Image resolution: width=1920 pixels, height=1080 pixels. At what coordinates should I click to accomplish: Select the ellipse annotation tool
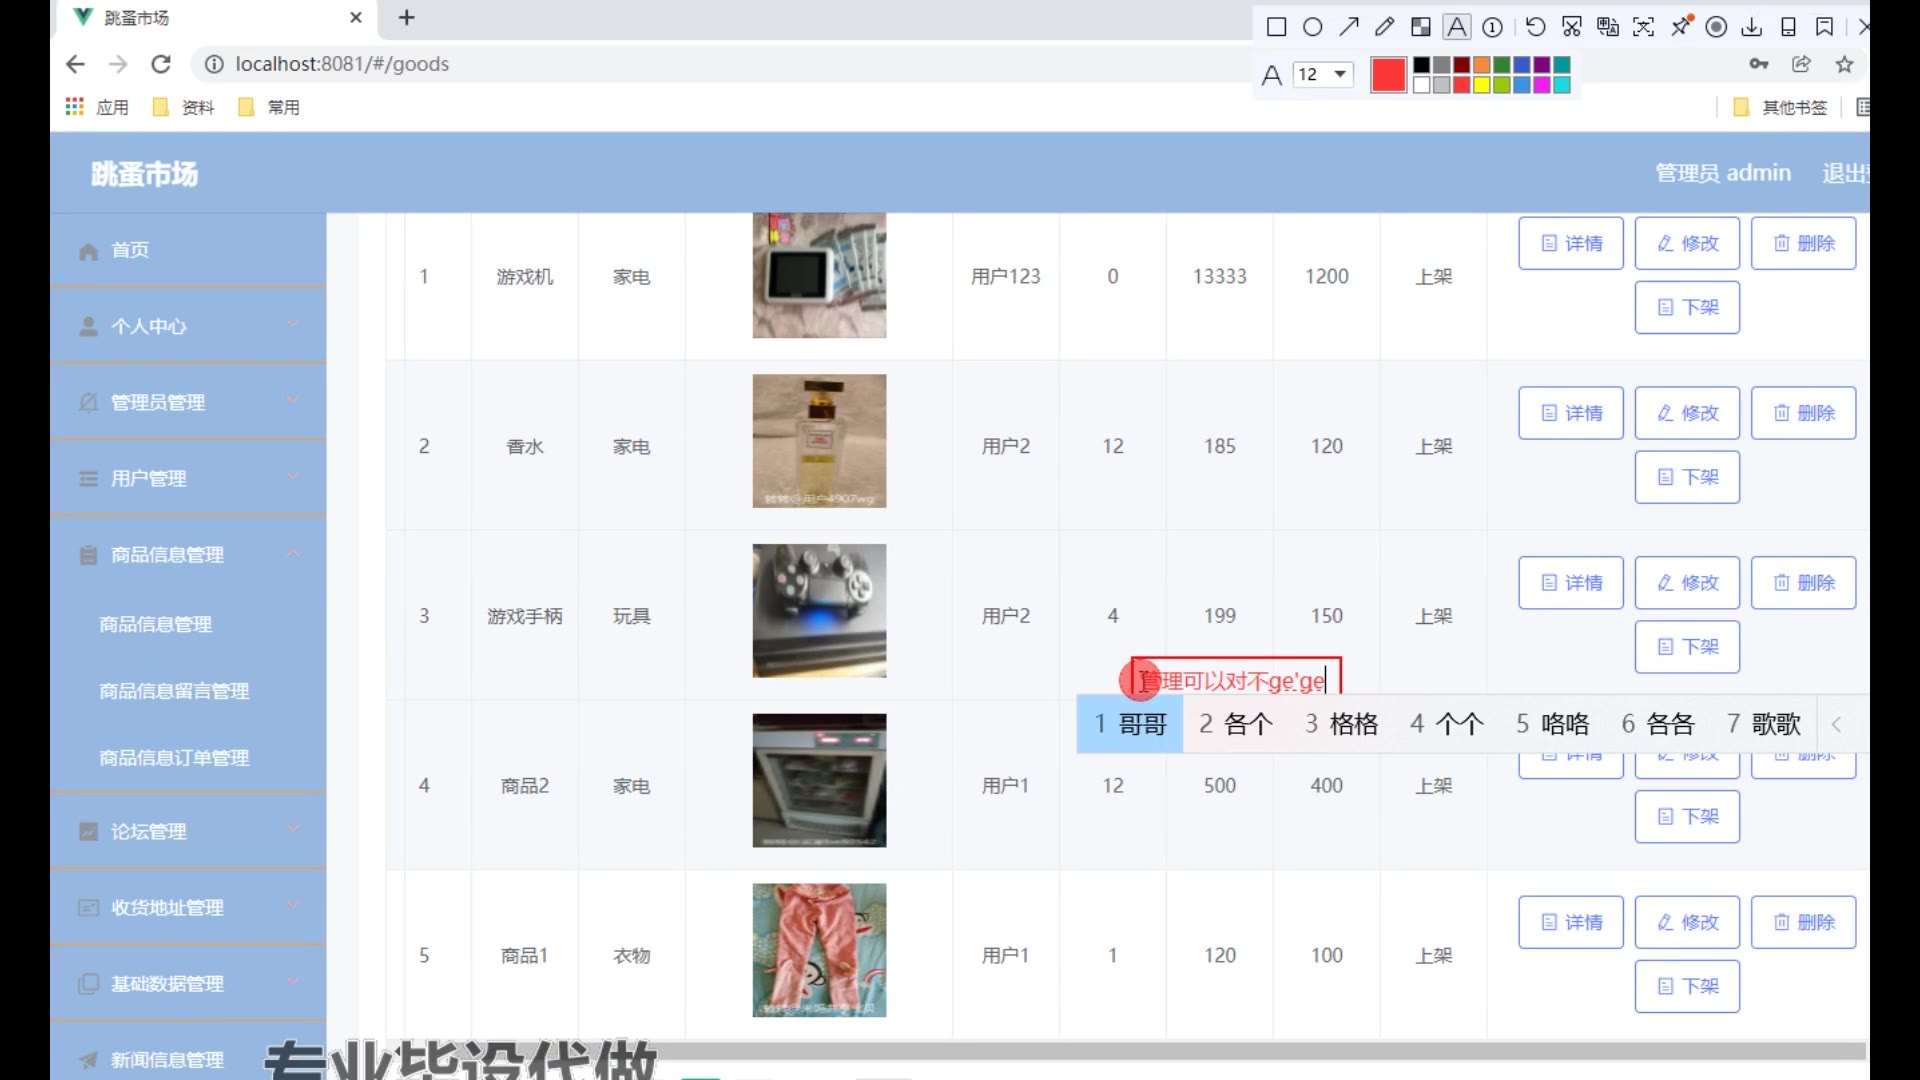1312,27
